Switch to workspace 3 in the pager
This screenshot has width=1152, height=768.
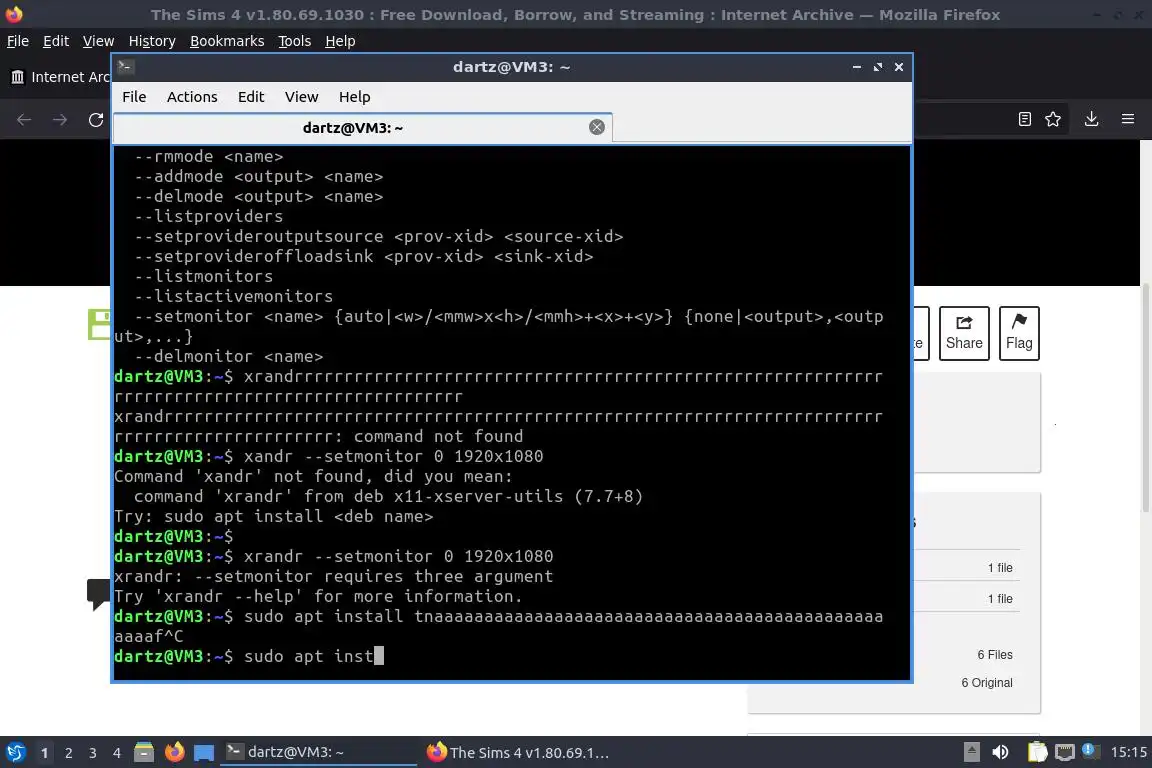pos(93,753)
